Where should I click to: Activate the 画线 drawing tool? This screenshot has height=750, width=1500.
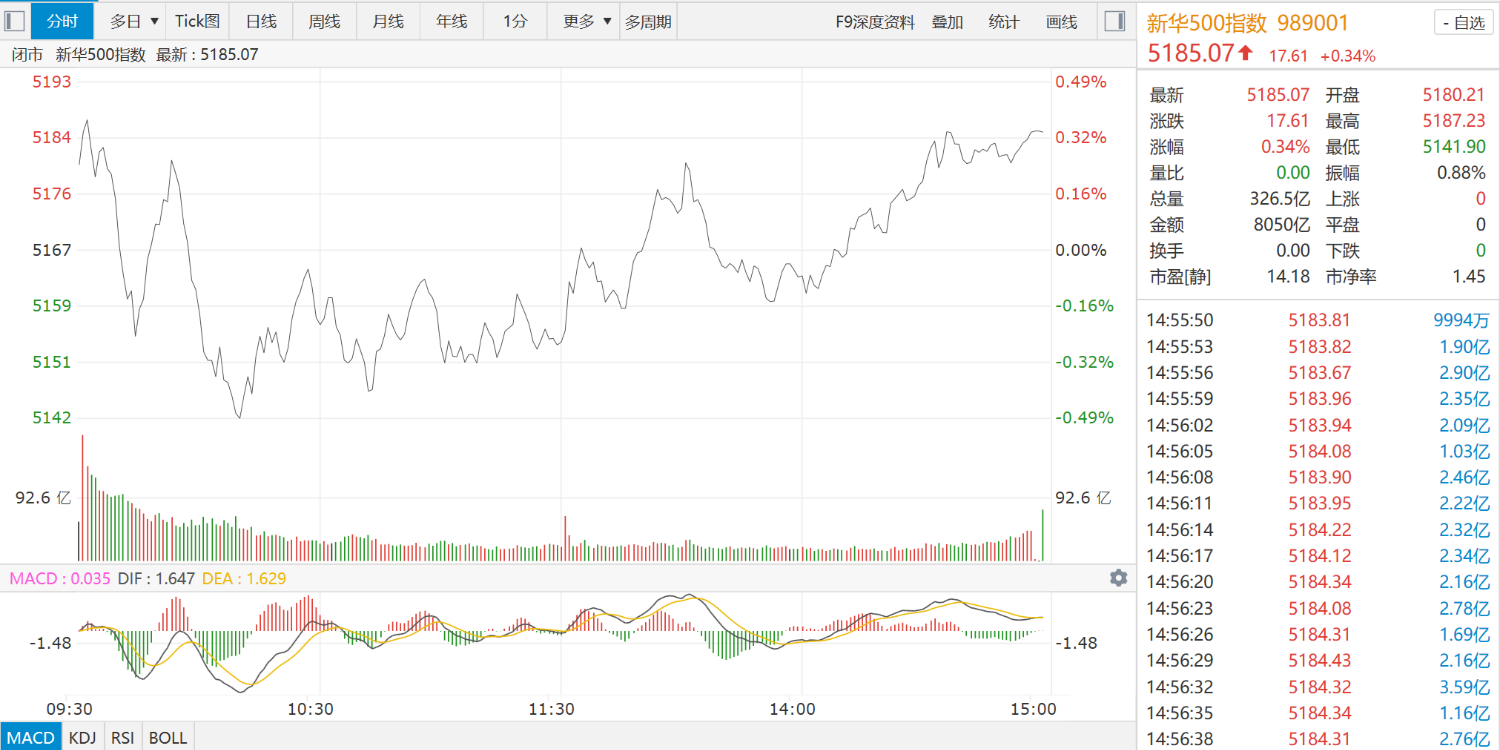point(1061,22)
